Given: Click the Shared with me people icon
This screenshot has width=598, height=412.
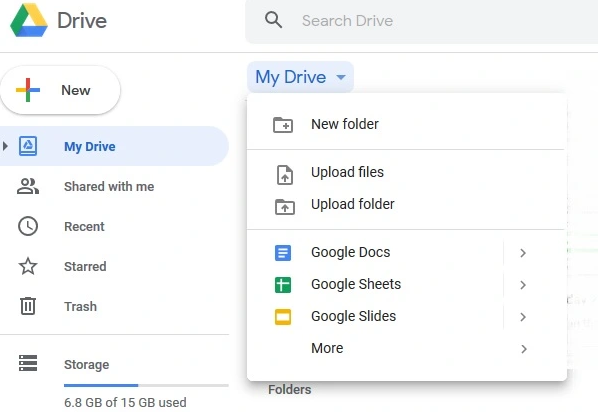Looking at the screenshot, I should pyautogui.click(x=28, y=186).
